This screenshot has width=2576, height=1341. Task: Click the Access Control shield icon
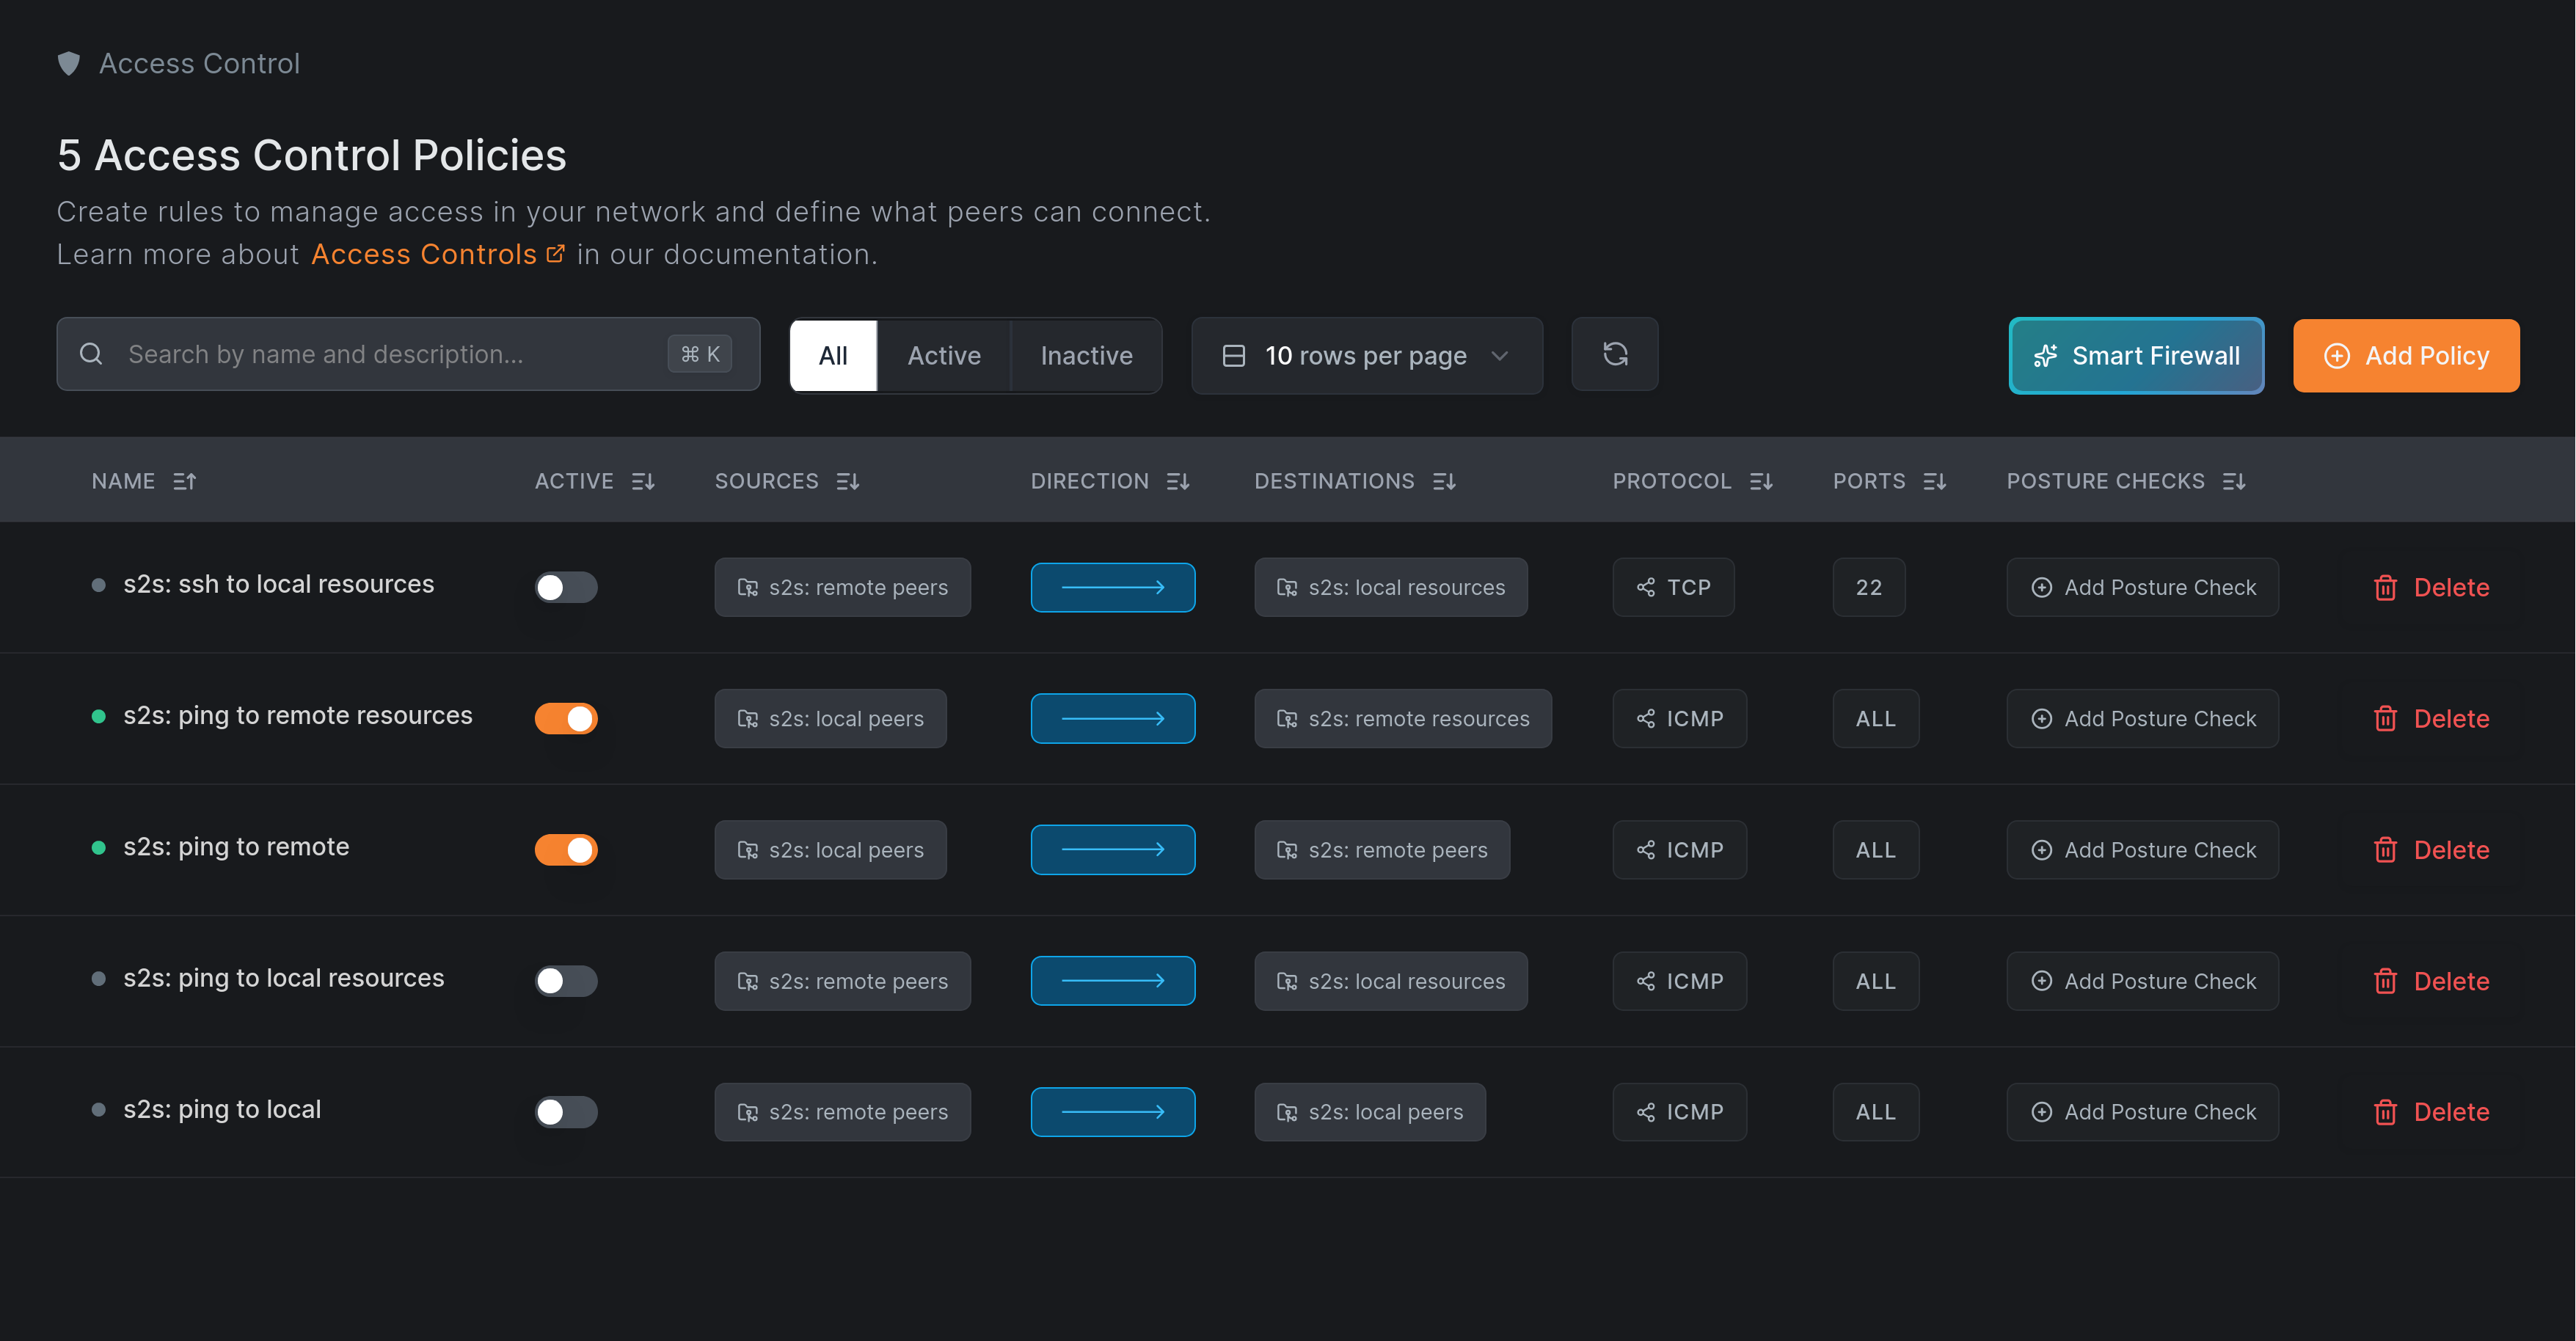click(x=69, y=64)
